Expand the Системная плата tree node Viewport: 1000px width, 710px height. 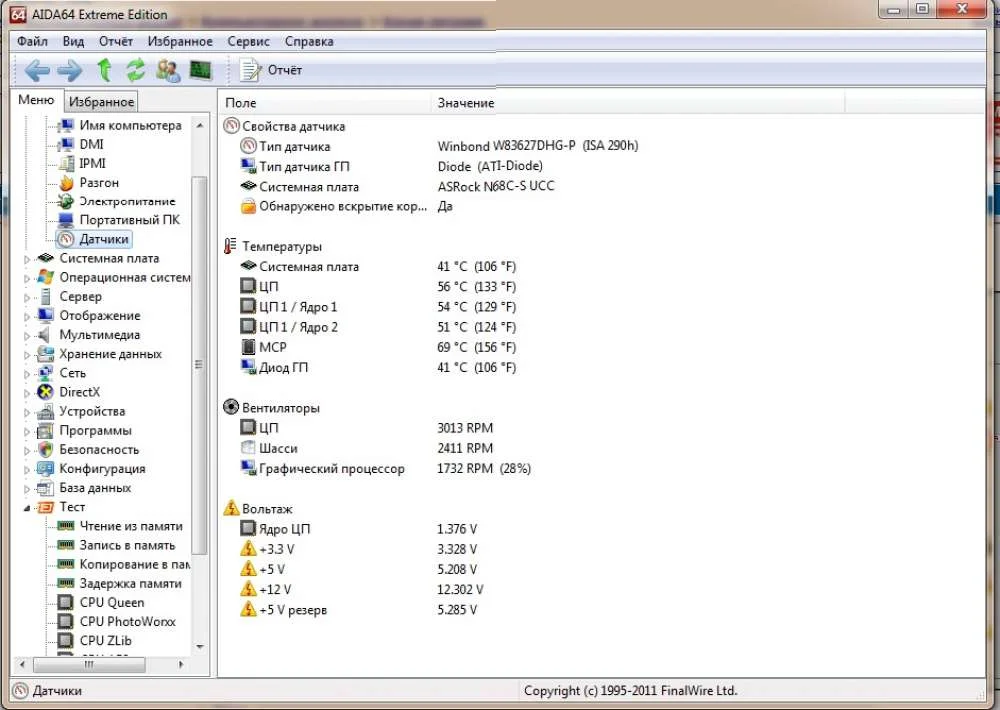click(27, 259)
